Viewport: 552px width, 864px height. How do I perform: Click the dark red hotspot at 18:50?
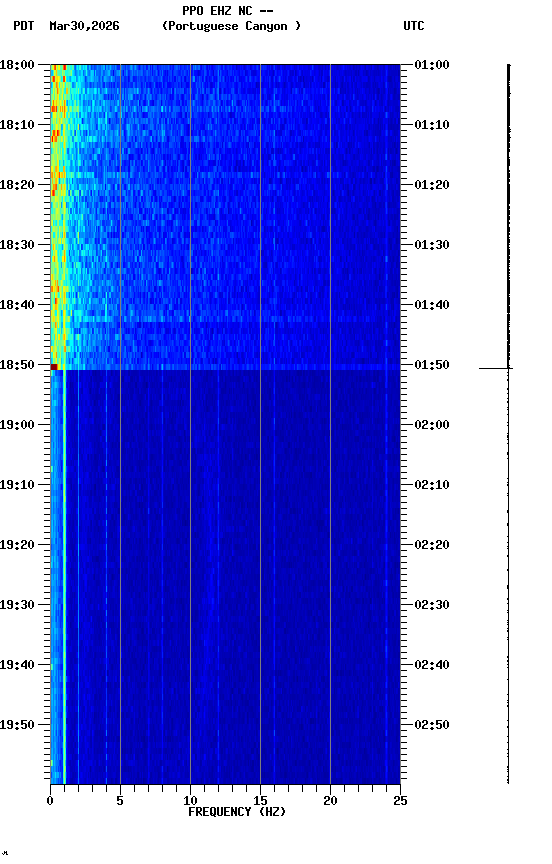pyautogui.click(x=54, y=367)
